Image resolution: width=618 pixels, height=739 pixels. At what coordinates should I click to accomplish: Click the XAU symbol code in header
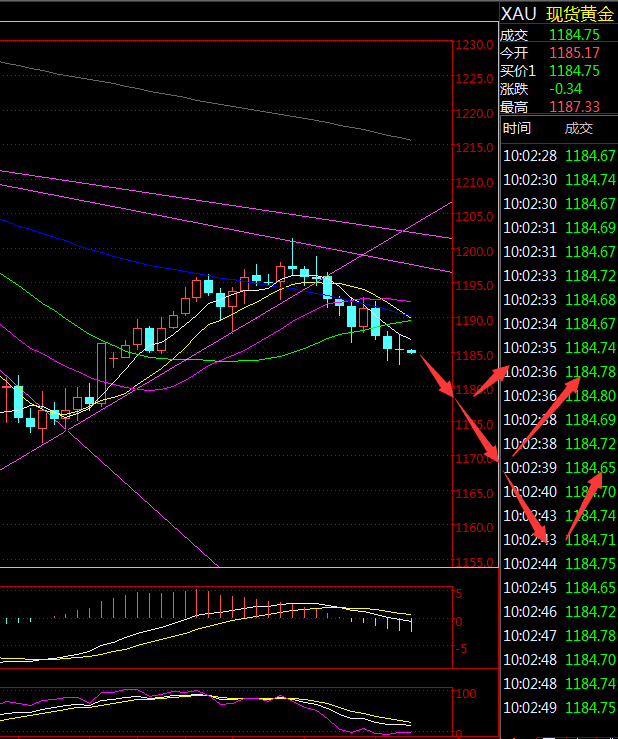[519, 14]
